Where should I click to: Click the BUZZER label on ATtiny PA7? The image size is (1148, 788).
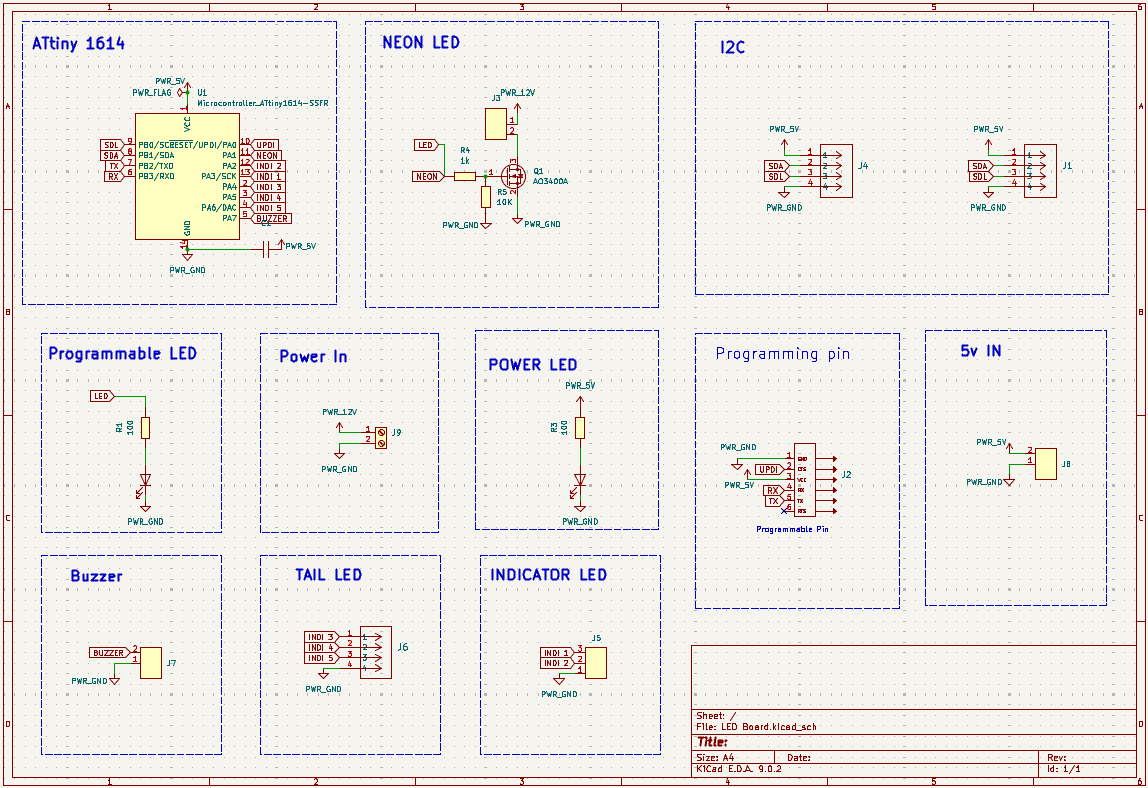tap(272, 218)
